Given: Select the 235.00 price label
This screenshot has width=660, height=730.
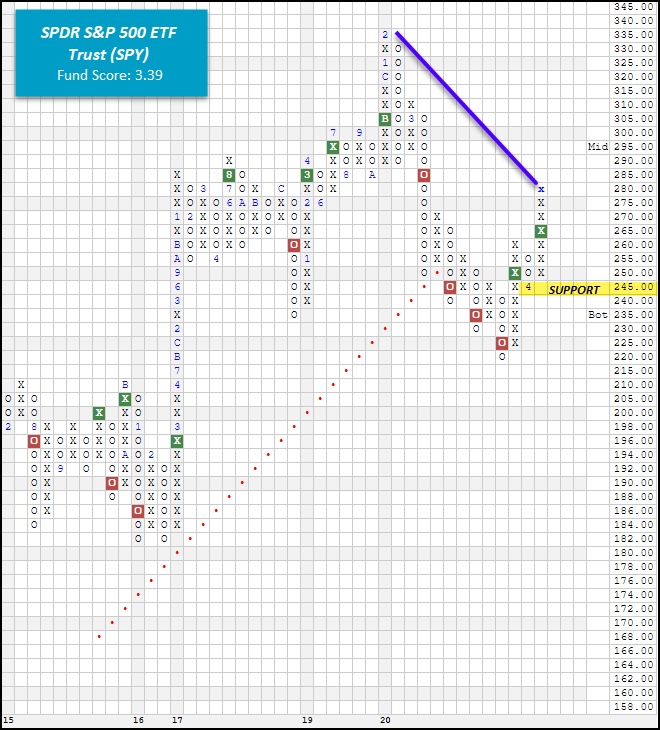Looking at the screenshot, I should [x=633, y=315].
